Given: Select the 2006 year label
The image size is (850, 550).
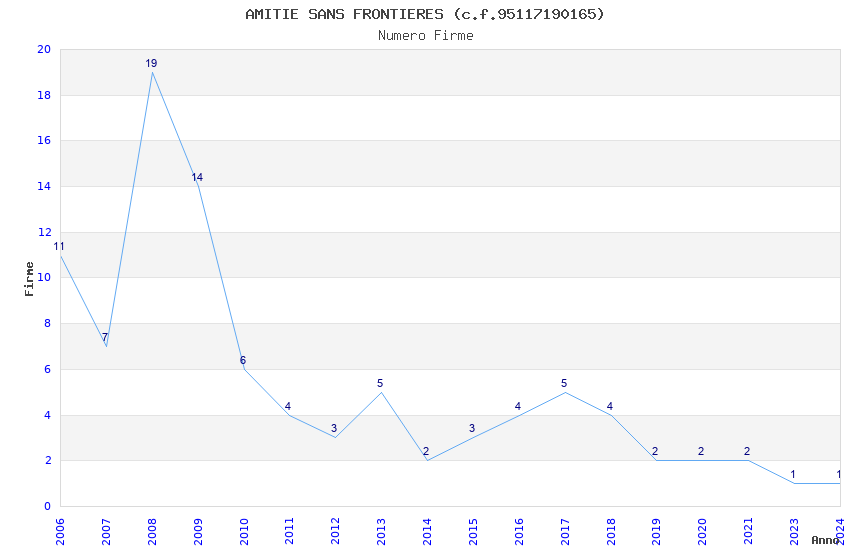Looking at the screenshot, I should [60, 532].
